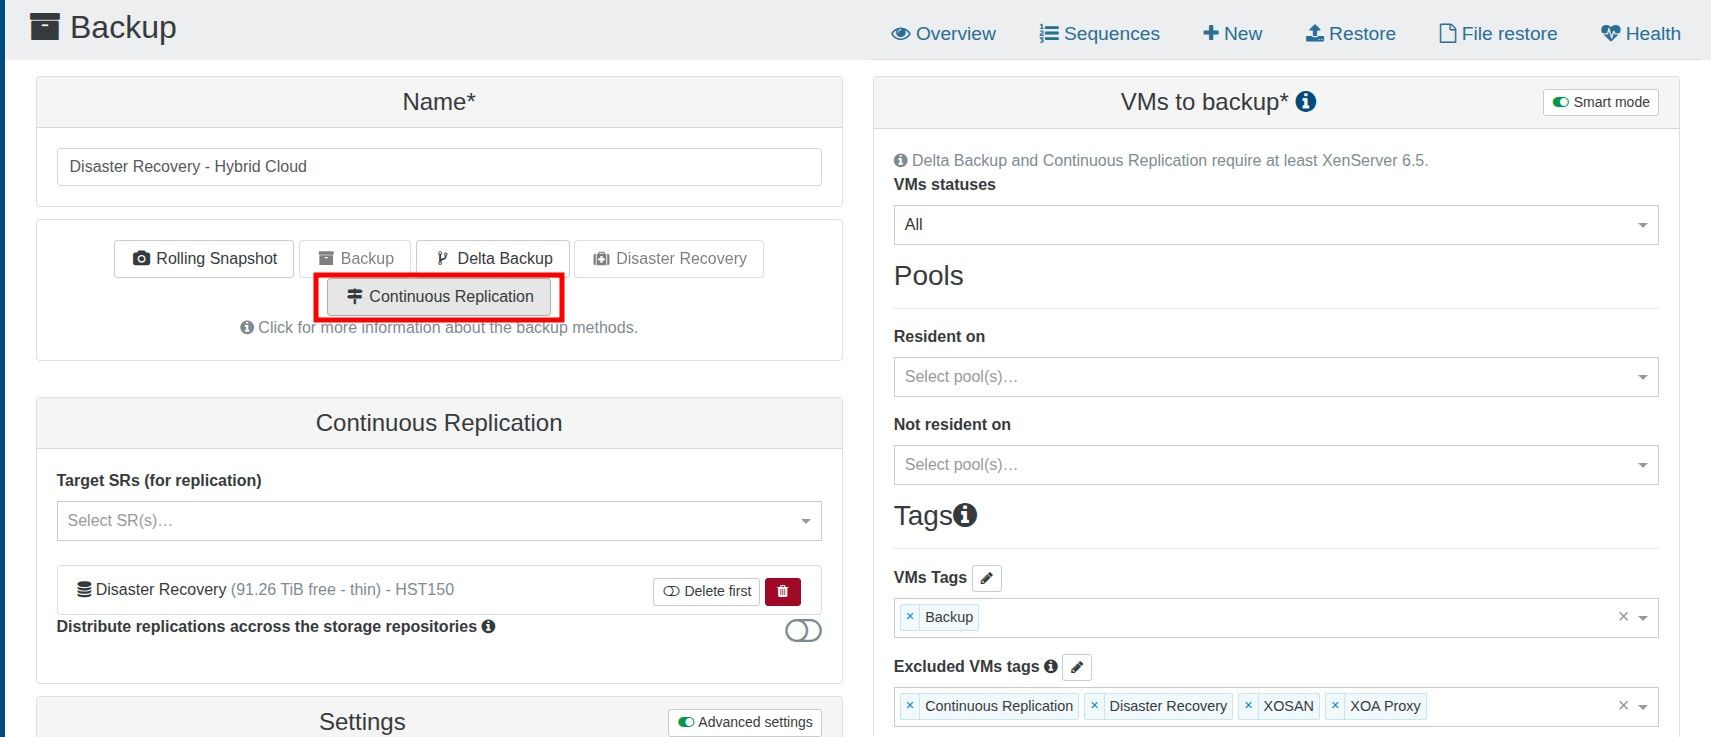
Task: Toggle Distribute replications across storage repositories switch
Action: click(803, 630)
